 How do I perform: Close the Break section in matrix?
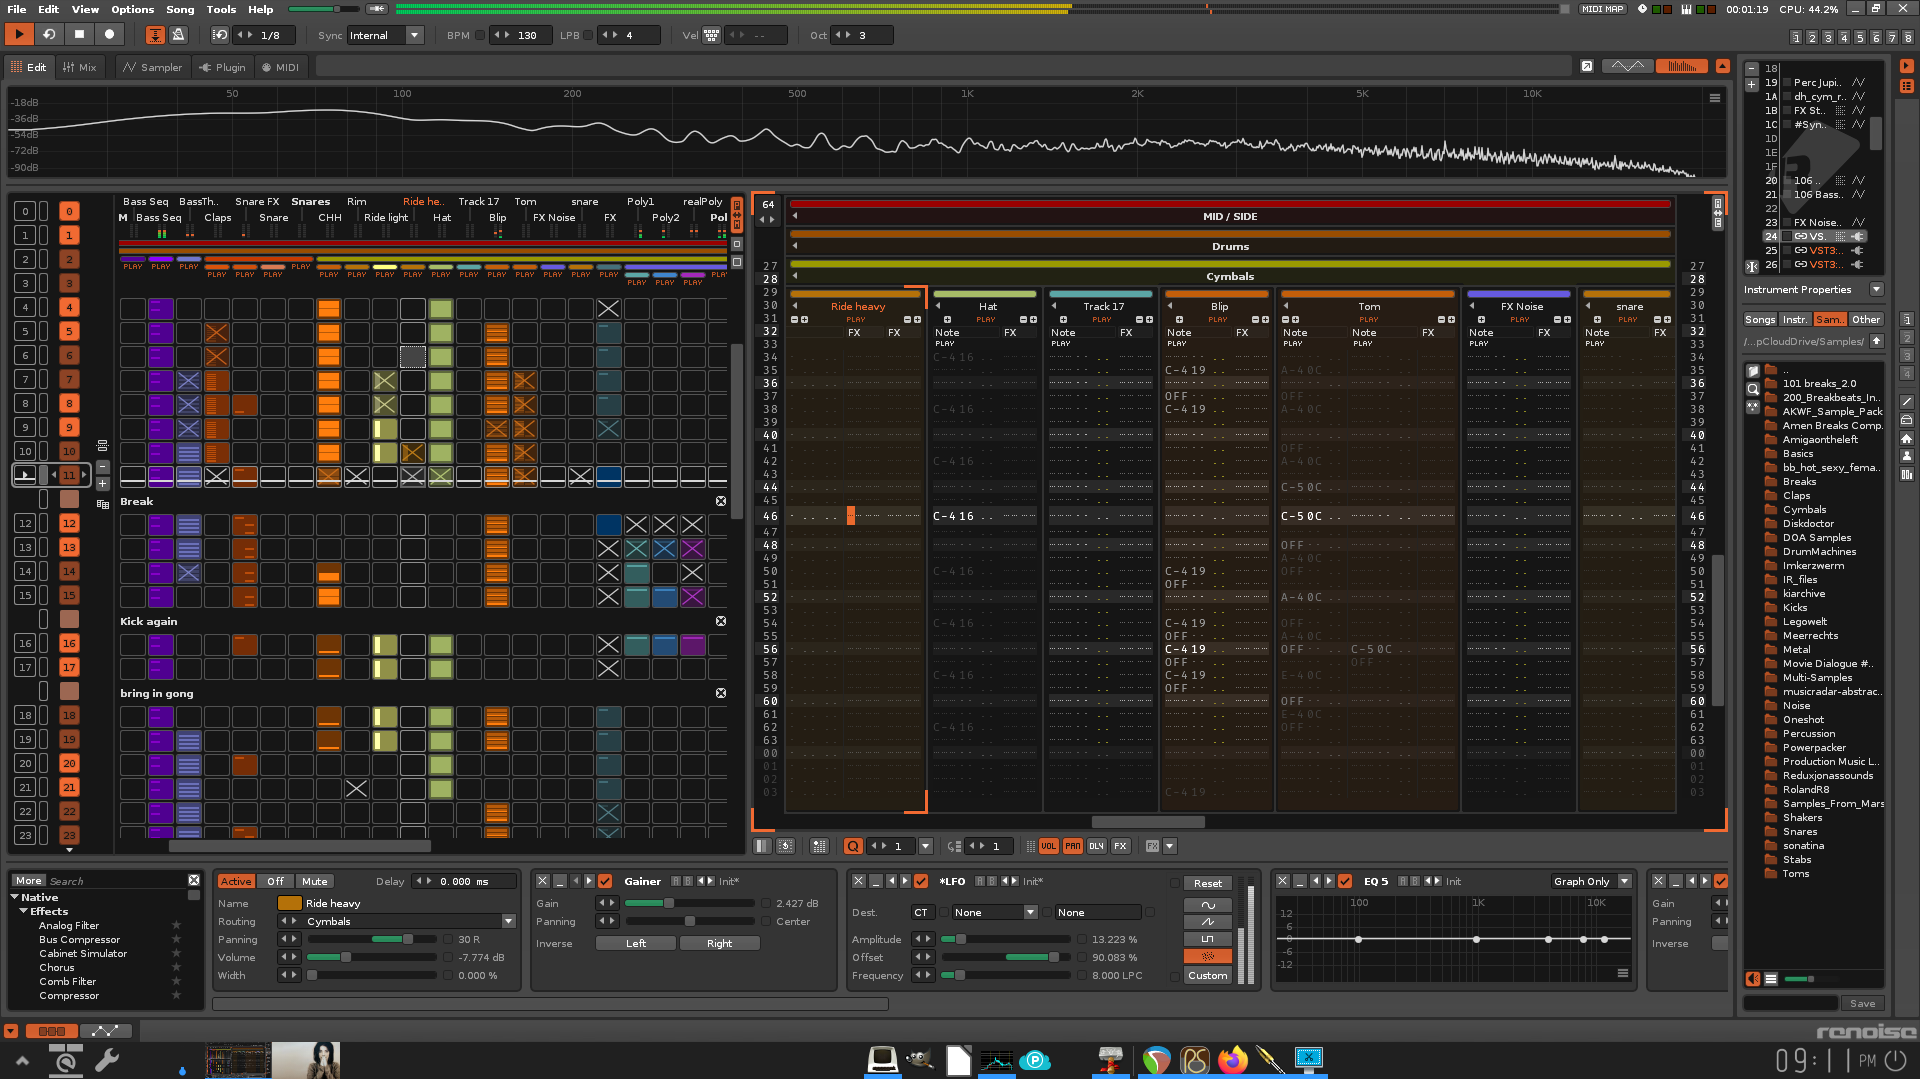[721, 501]
